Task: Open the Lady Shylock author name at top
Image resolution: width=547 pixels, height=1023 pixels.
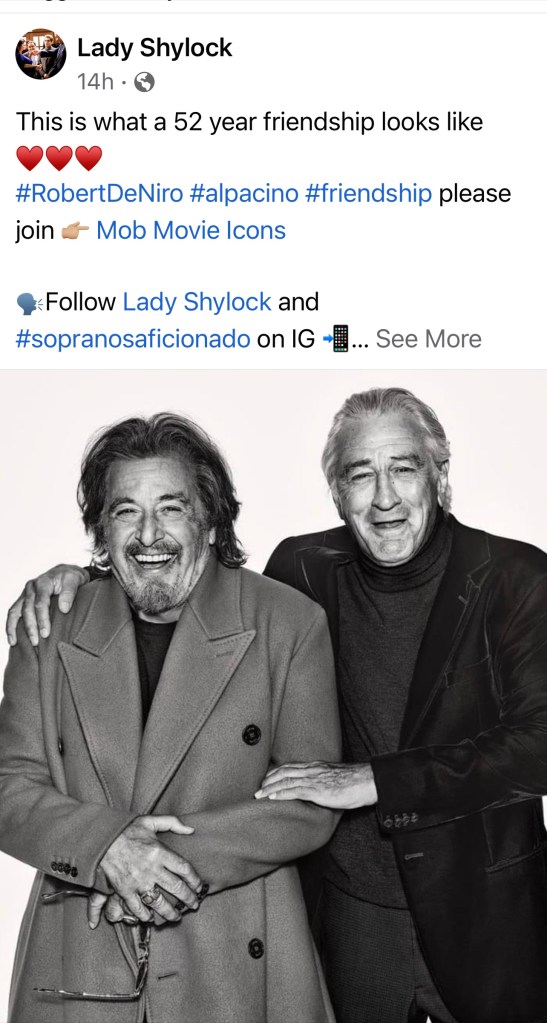Action: 155,48
